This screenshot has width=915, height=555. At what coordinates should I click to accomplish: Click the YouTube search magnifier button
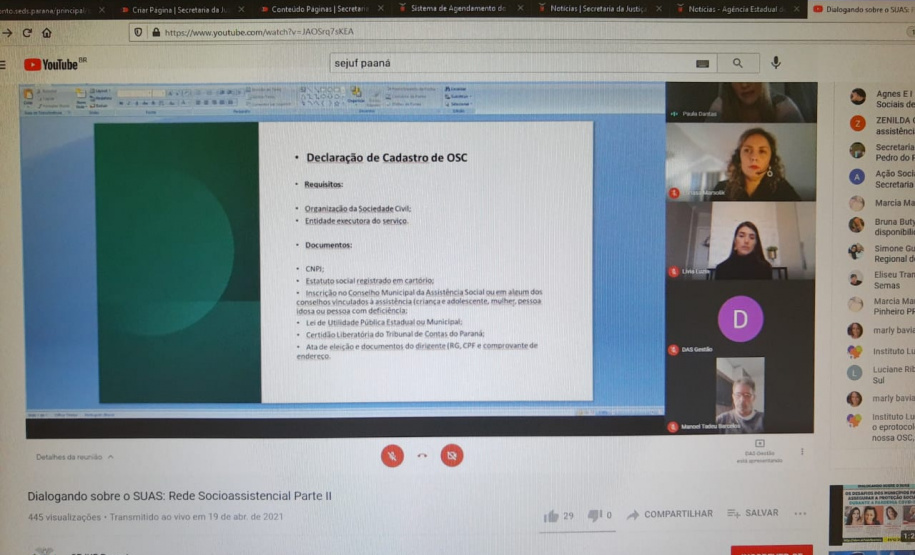(738, 63)
